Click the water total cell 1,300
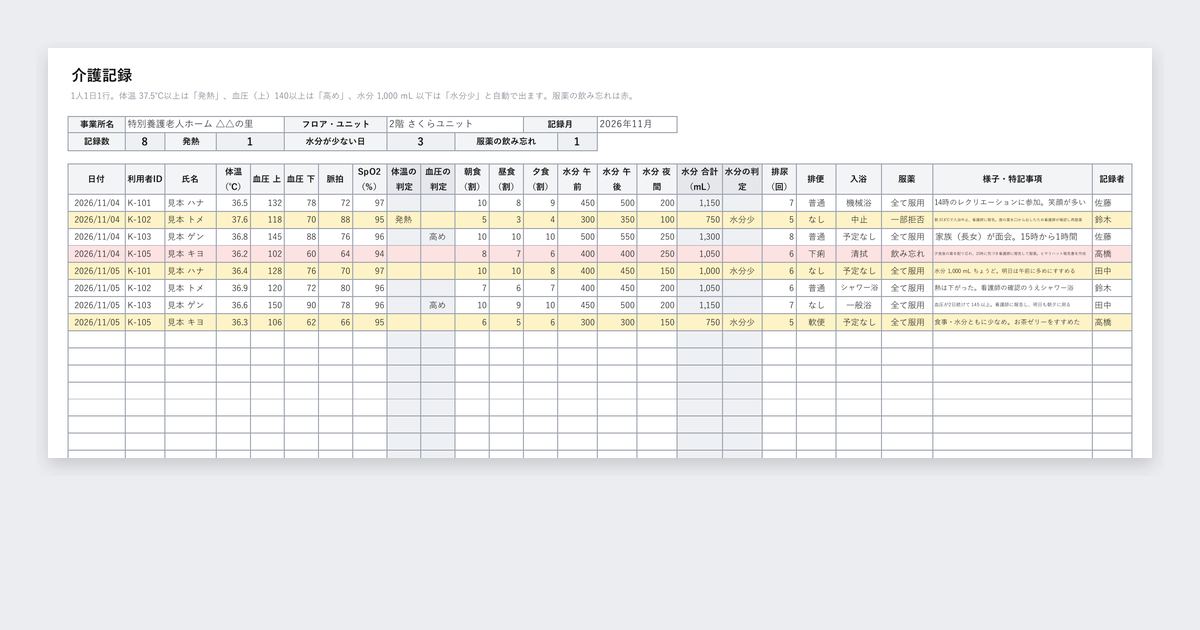The image size is (1200, 630). (x=699, y=237)
